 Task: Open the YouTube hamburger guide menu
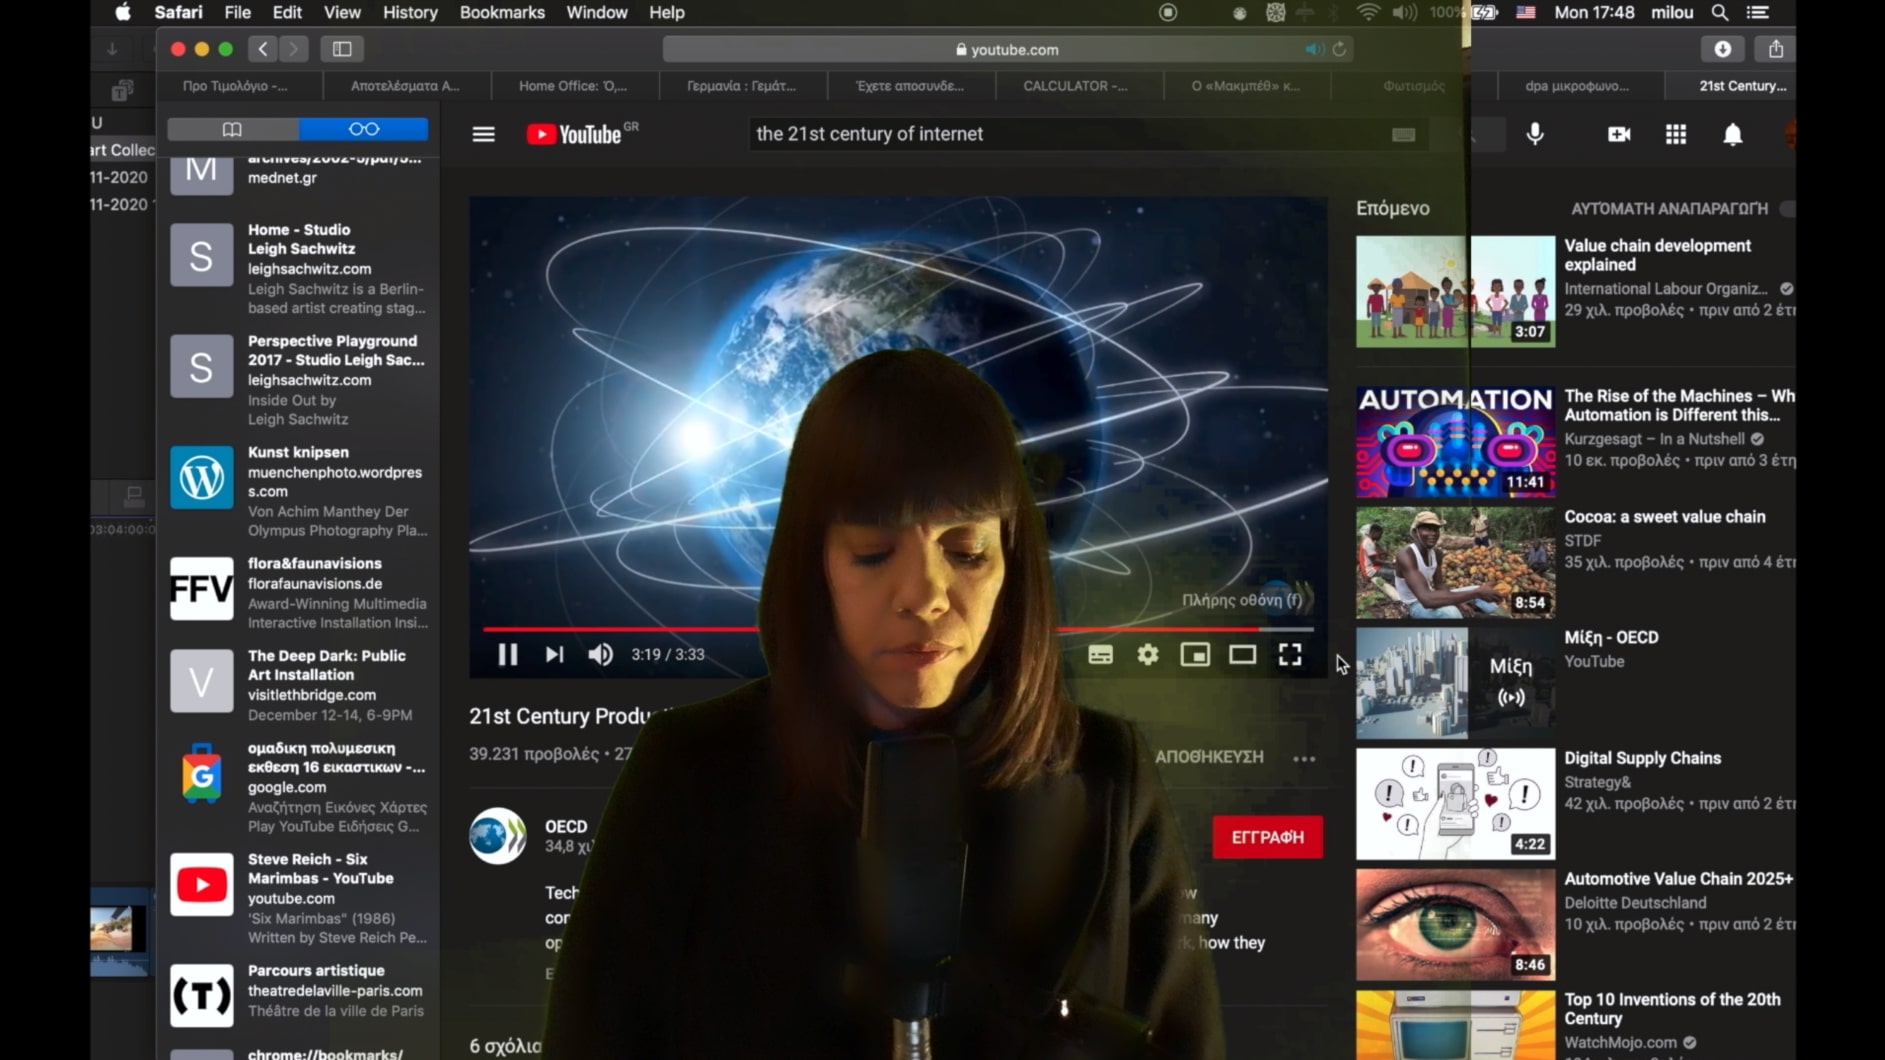483,134
